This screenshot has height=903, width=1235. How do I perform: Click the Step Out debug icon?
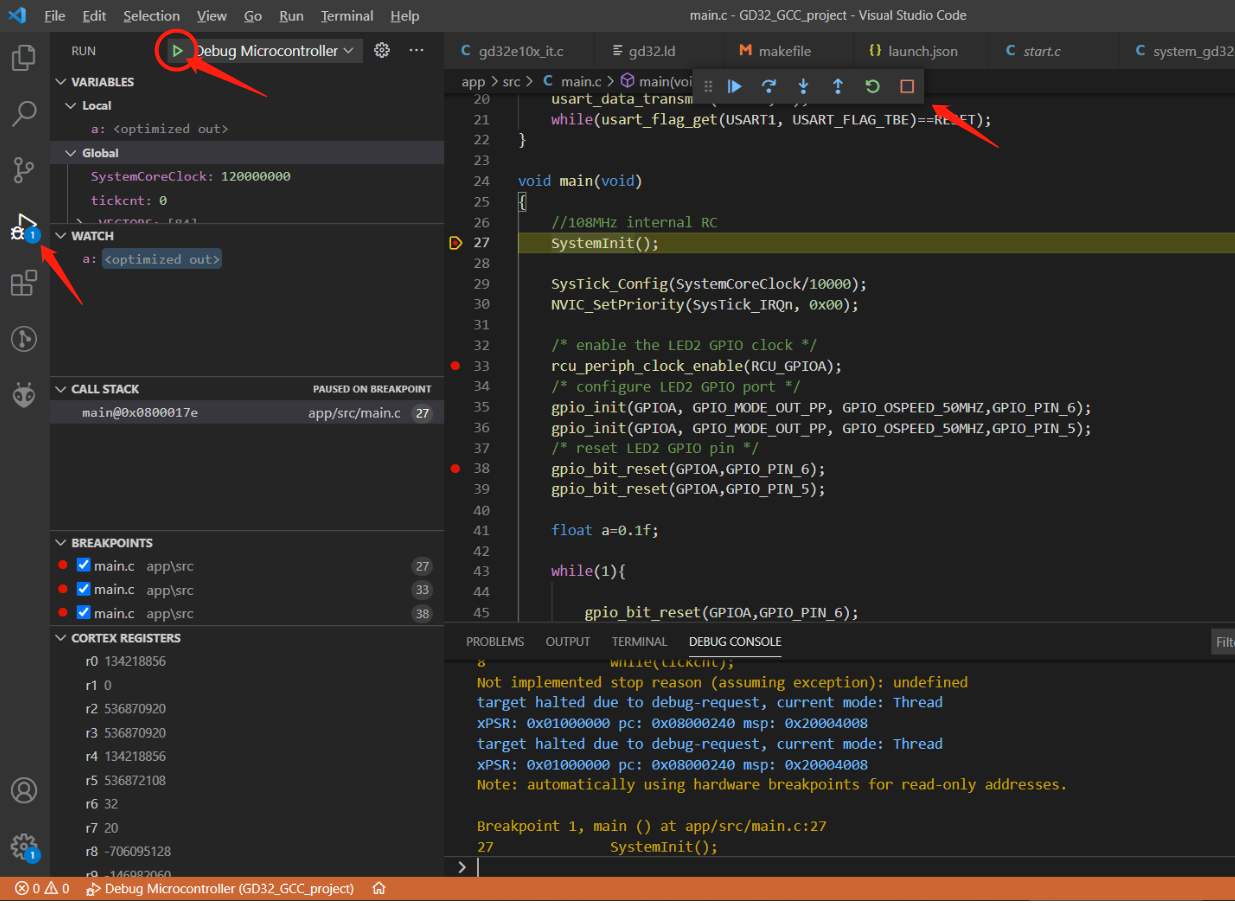point(838,87)
